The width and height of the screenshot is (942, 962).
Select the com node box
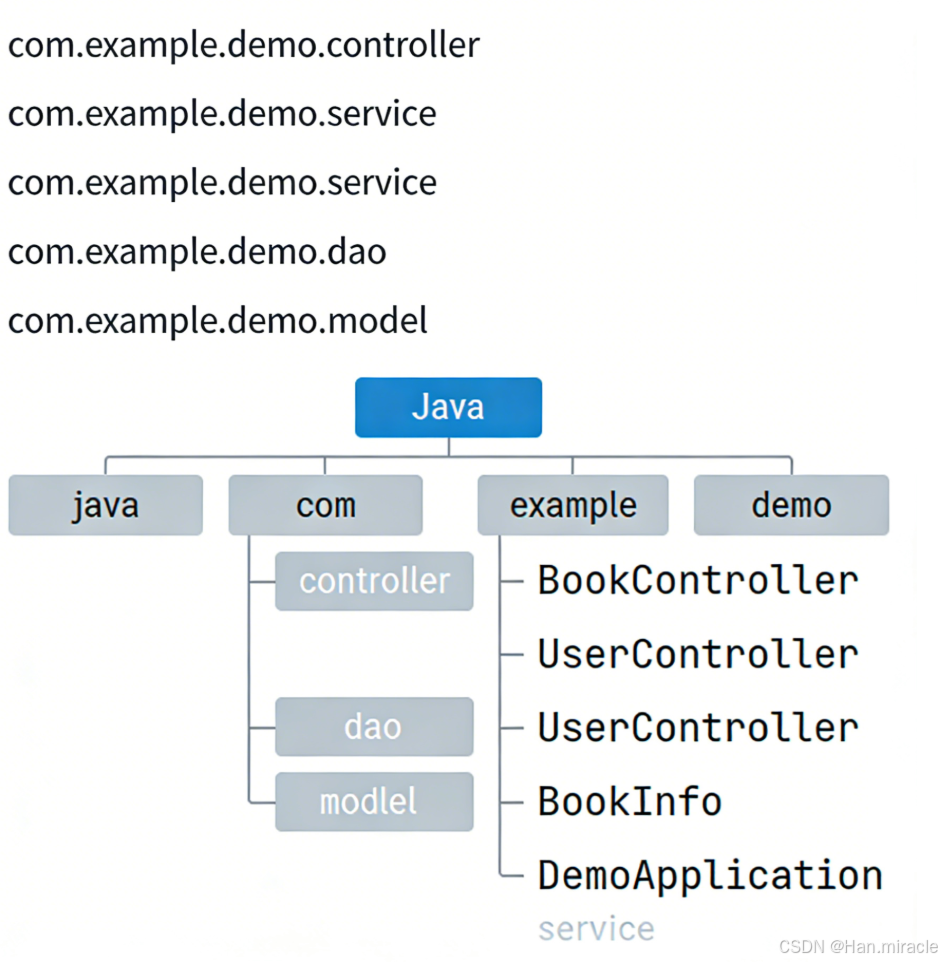point(325,505)
